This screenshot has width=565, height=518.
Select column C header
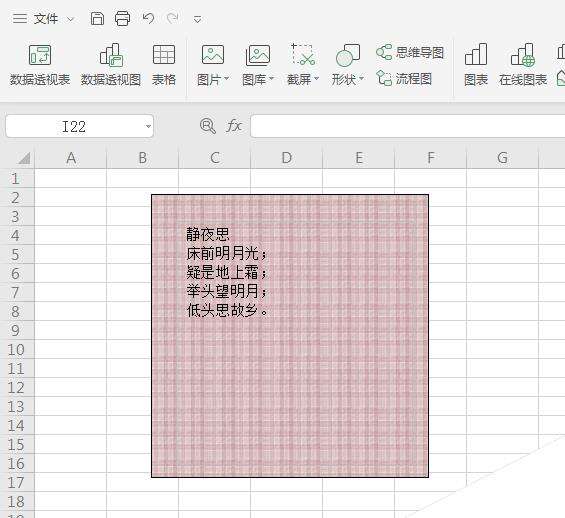coord(215,158)
